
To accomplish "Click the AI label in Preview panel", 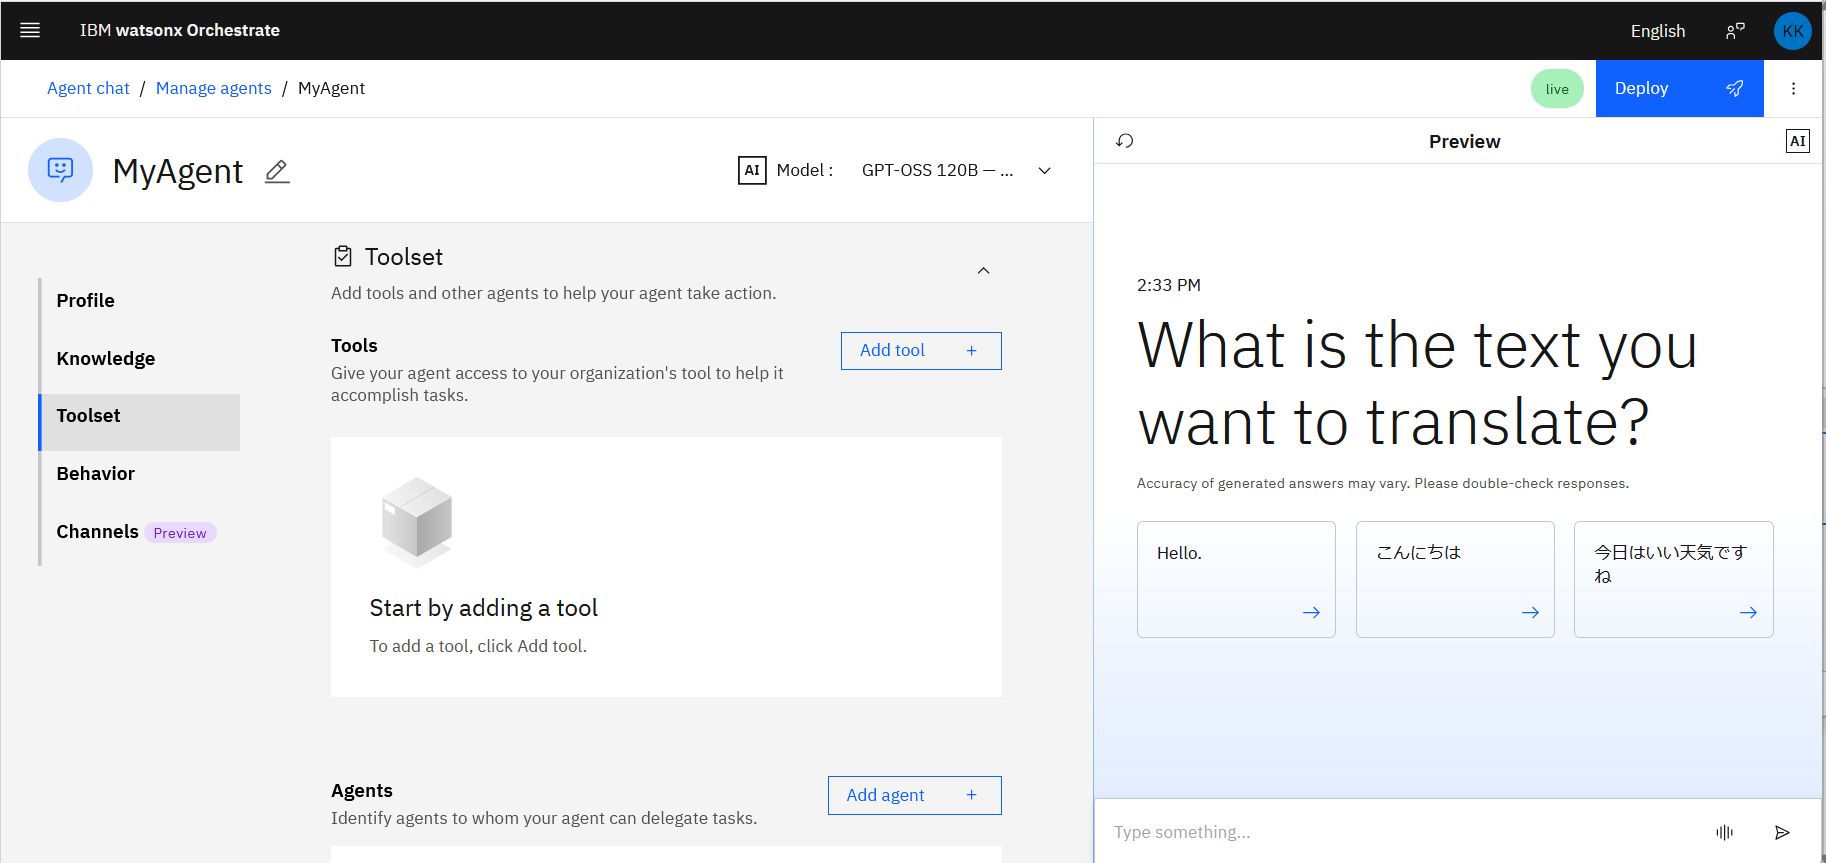I will click(x=1797, y=141).
